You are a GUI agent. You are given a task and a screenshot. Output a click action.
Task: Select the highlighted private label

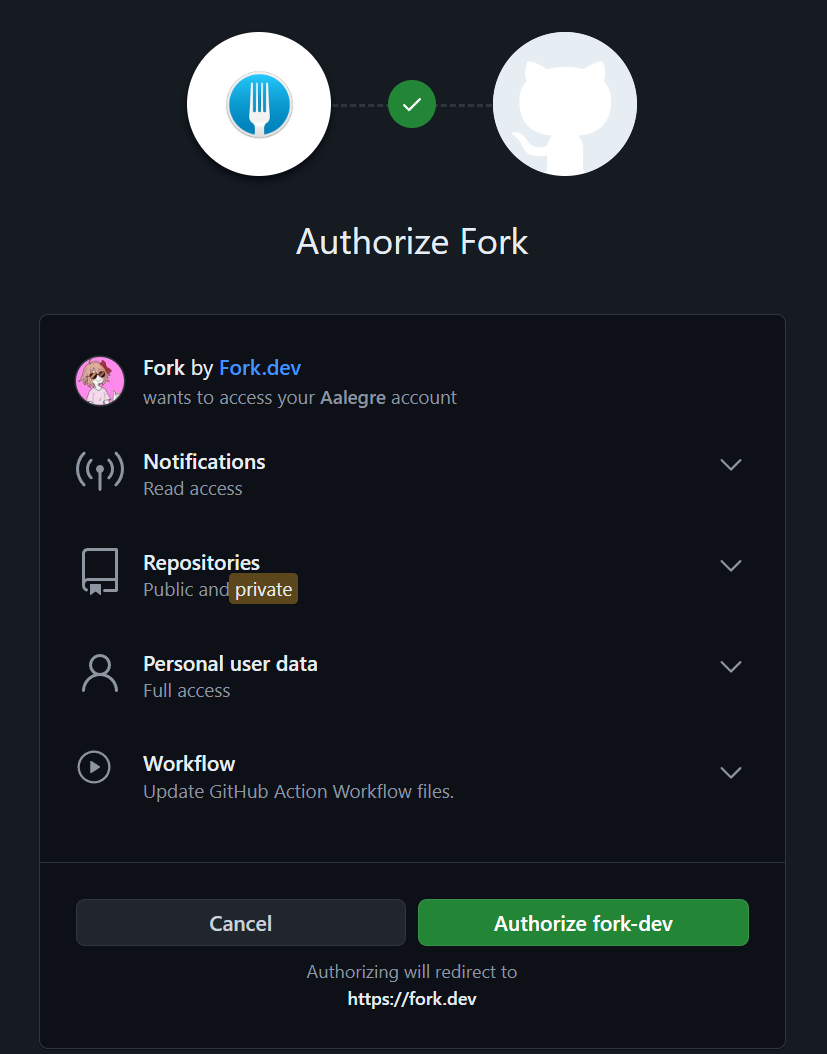pos(263,589)
